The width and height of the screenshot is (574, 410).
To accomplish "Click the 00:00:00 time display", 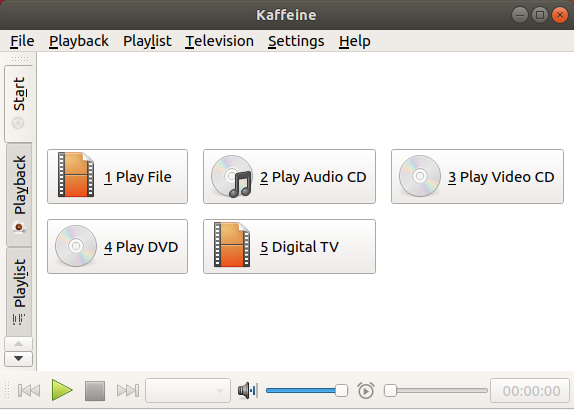I will pos(530,391).
